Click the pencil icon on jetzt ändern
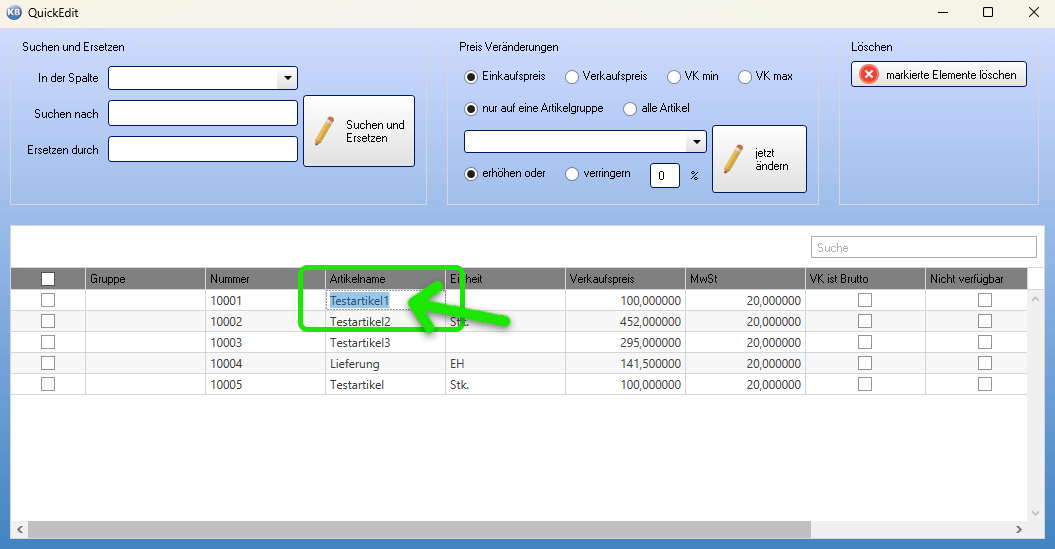This screenshot has height=549, width=1055. tap(733, 159)
